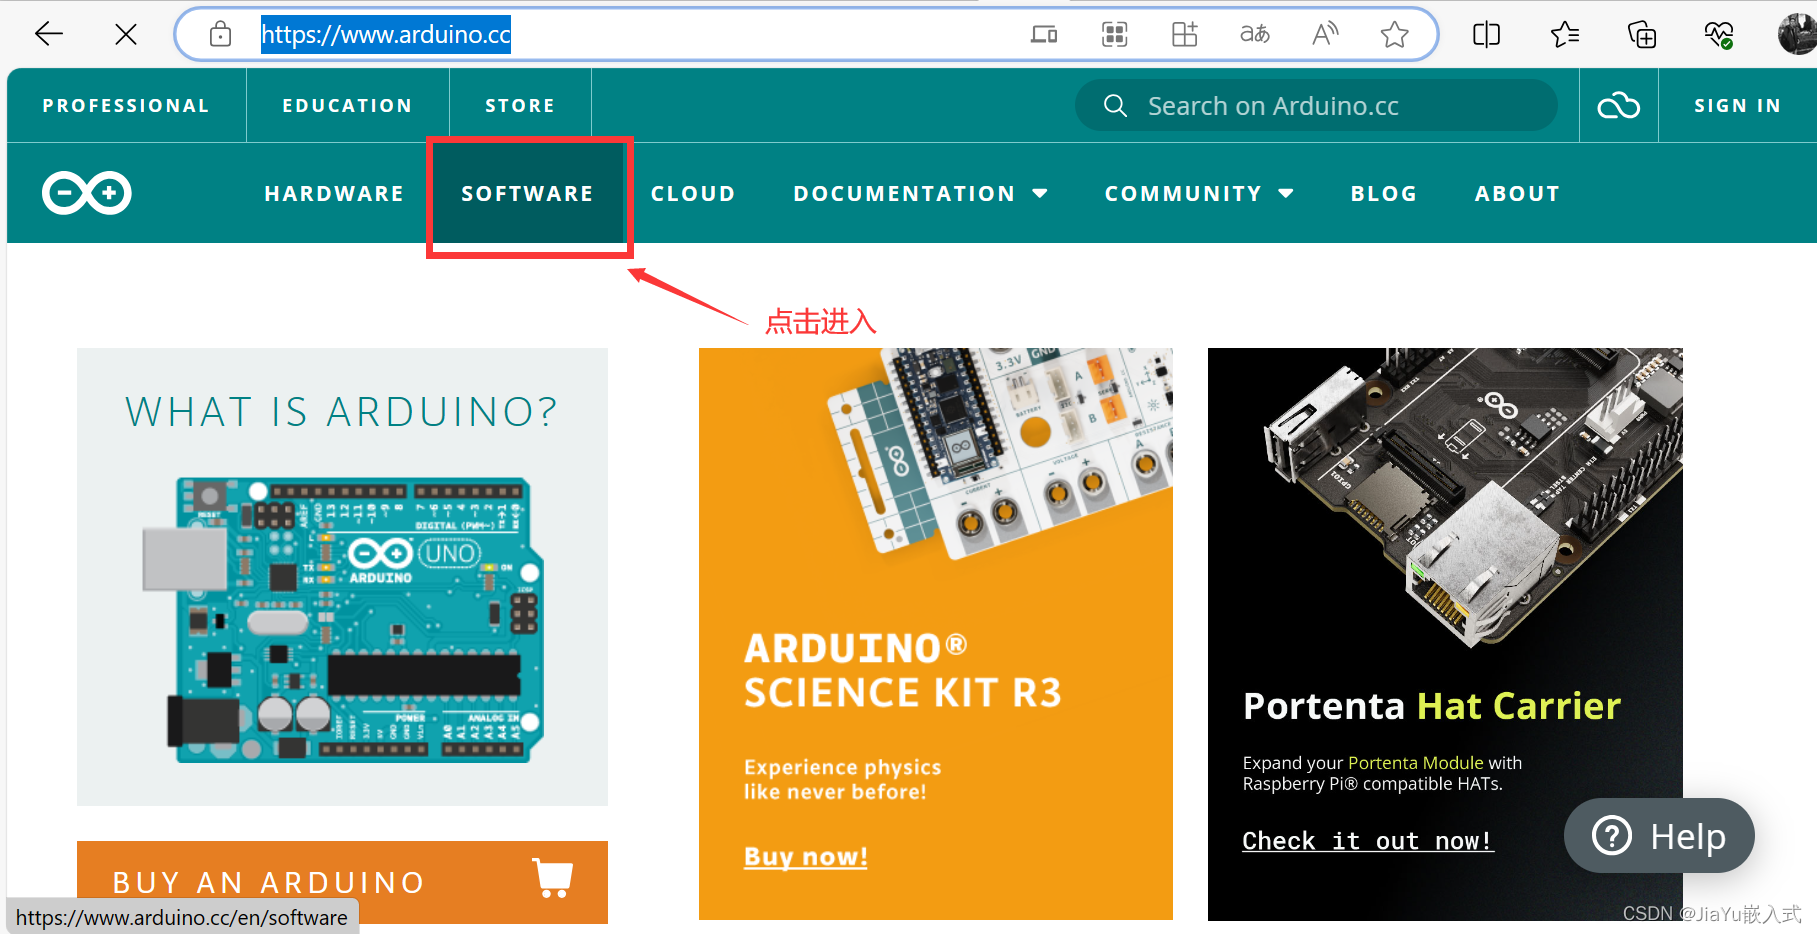The height and width of the screenshot is (934, 1817).
Task: Open the device emulation icon in address bar
Action: (1044, 34)
